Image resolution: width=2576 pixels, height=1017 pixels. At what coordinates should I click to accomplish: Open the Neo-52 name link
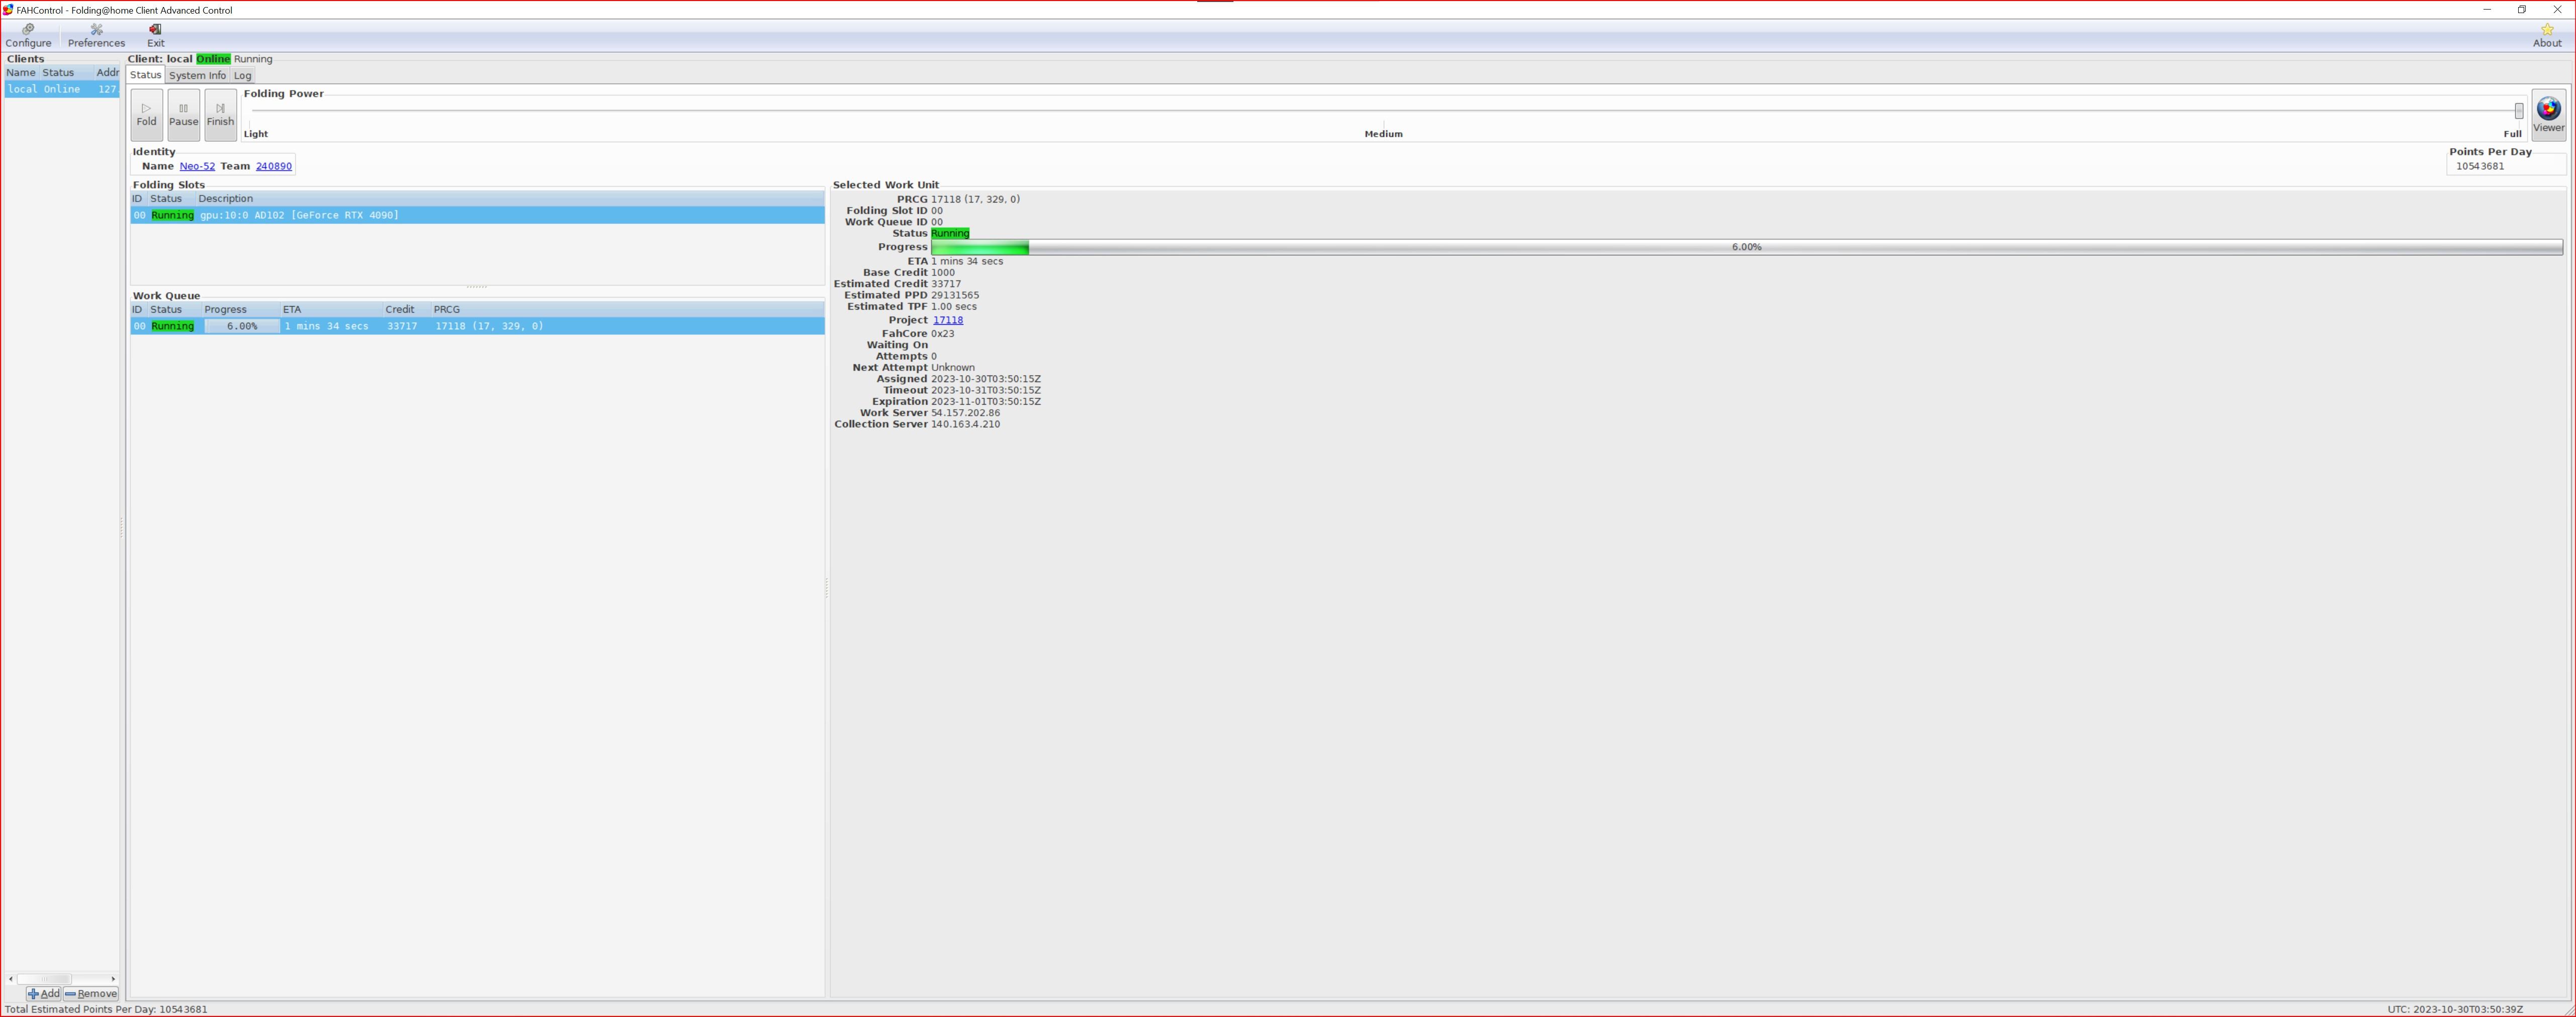coord(197,166)
